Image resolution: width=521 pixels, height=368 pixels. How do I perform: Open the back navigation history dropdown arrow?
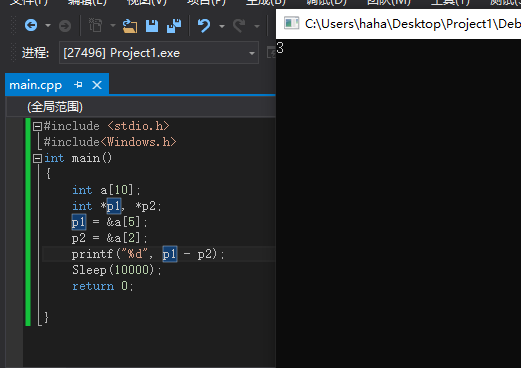point(48,25)
